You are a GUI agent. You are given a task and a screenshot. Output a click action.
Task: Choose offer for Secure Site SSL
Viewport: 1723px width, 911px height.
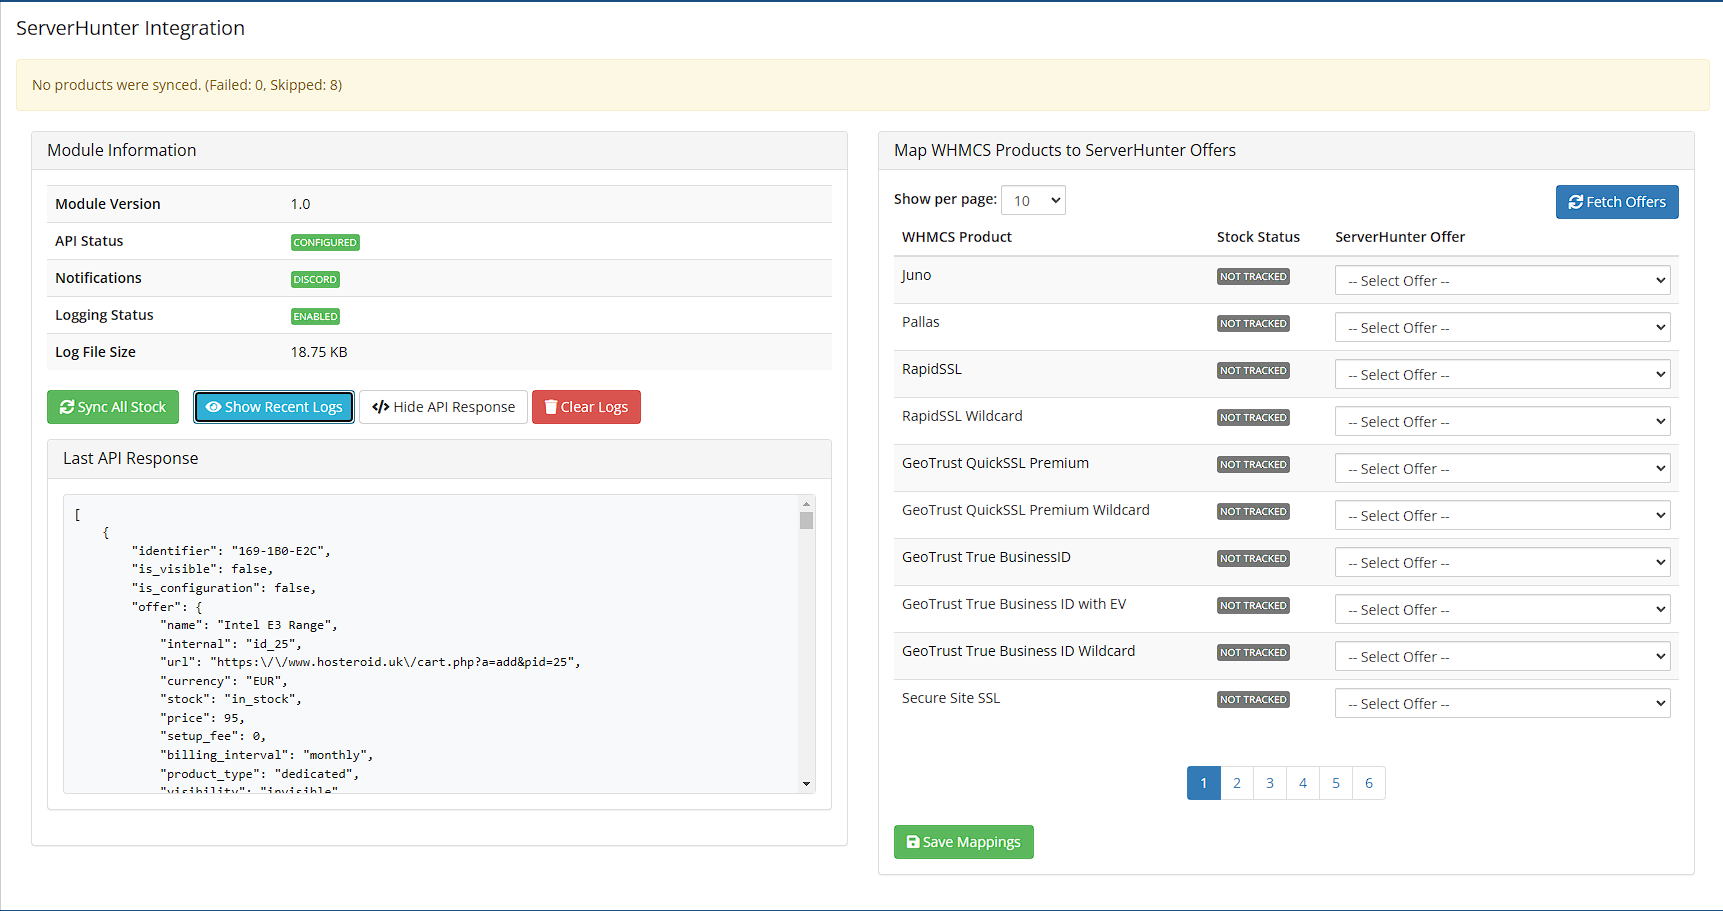(1502, 703)
